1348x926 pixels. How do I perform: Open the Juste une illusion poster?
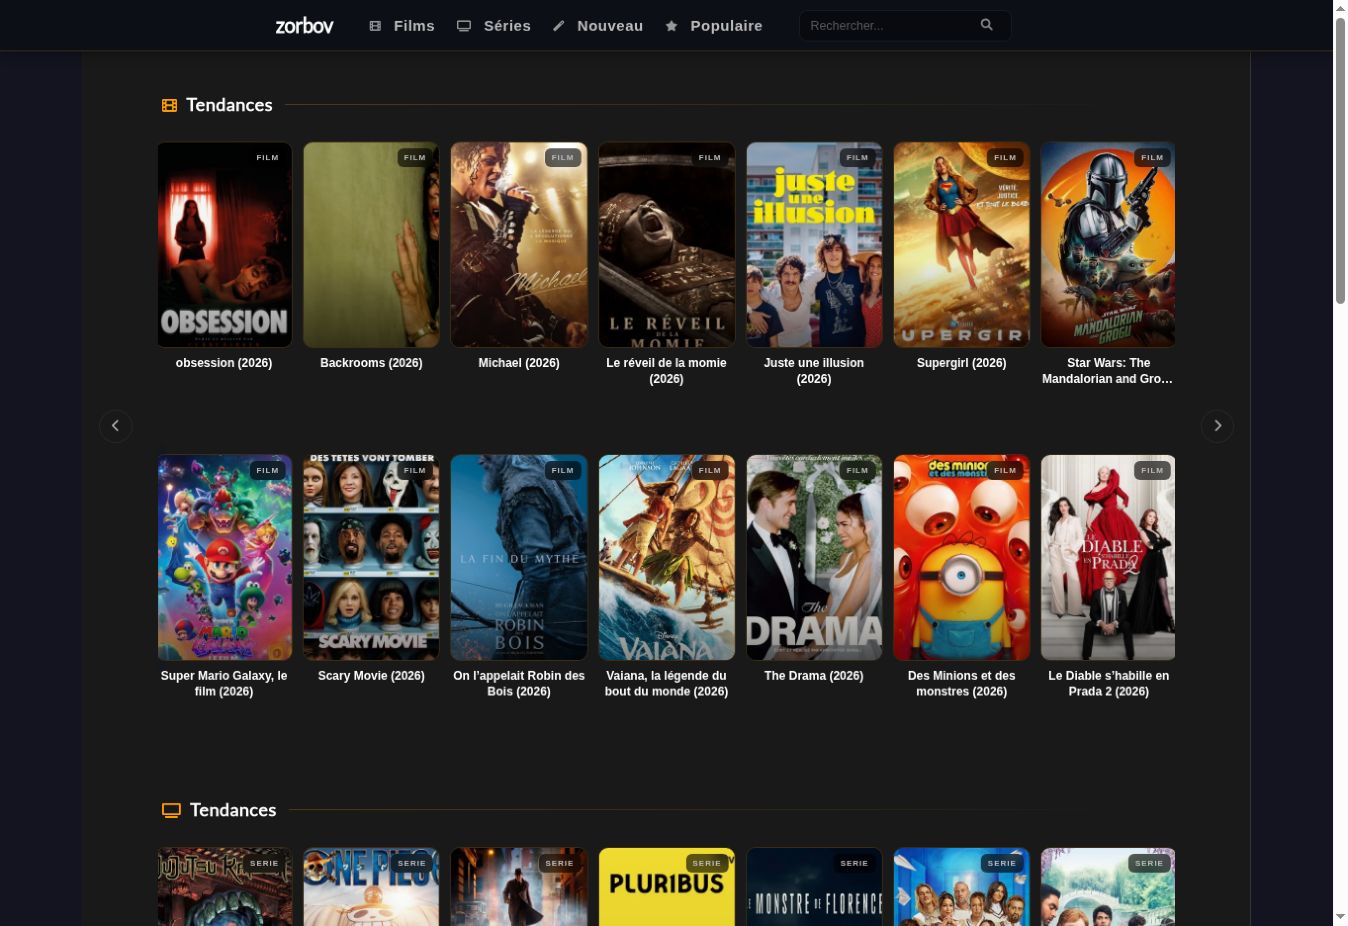[x=814, y=245]
